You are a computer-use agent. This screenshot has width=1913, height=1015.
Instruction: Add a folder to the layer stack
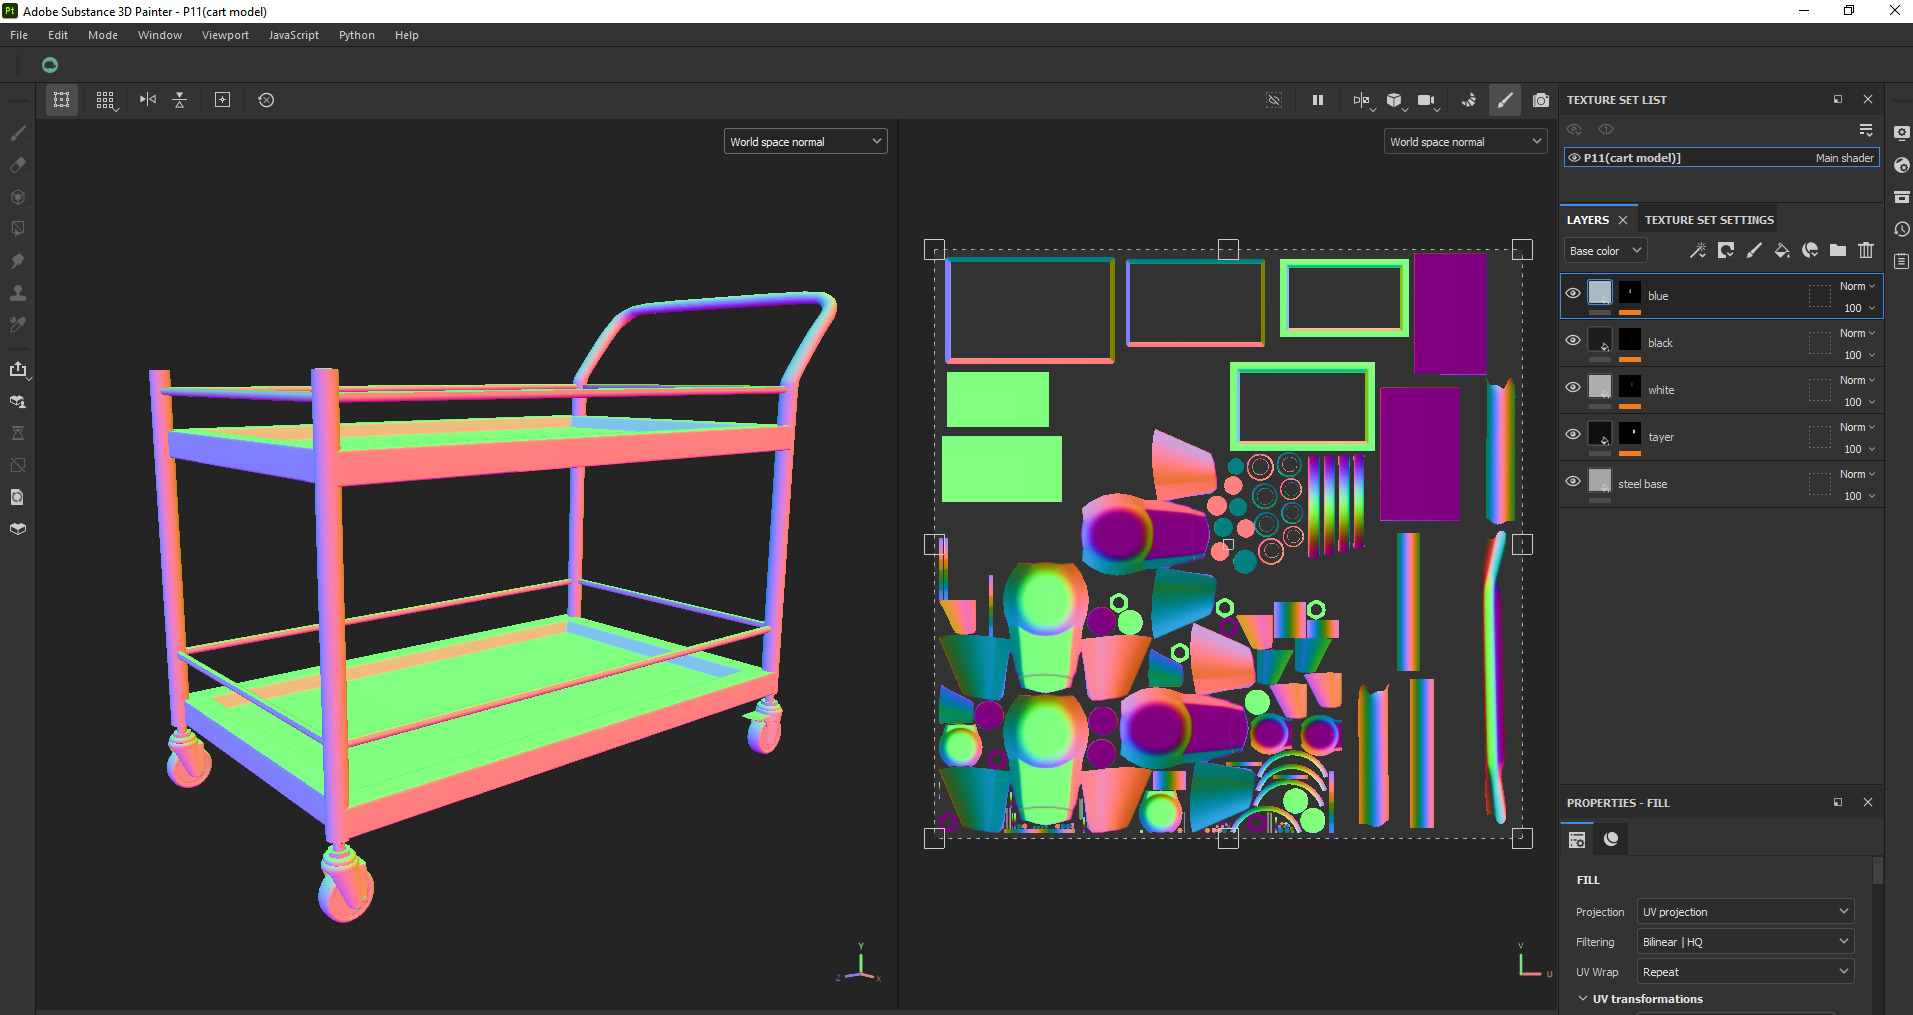point(1838,250)
